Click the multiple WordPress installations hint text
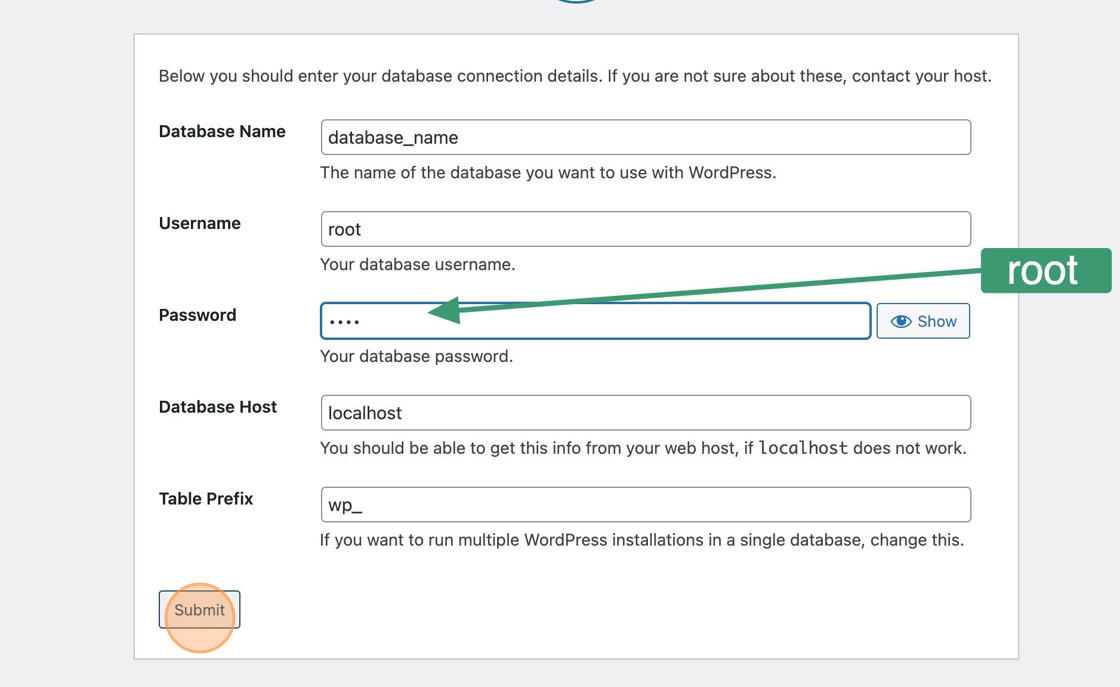This screenshot has width=1120, height=687. (641, 541)
